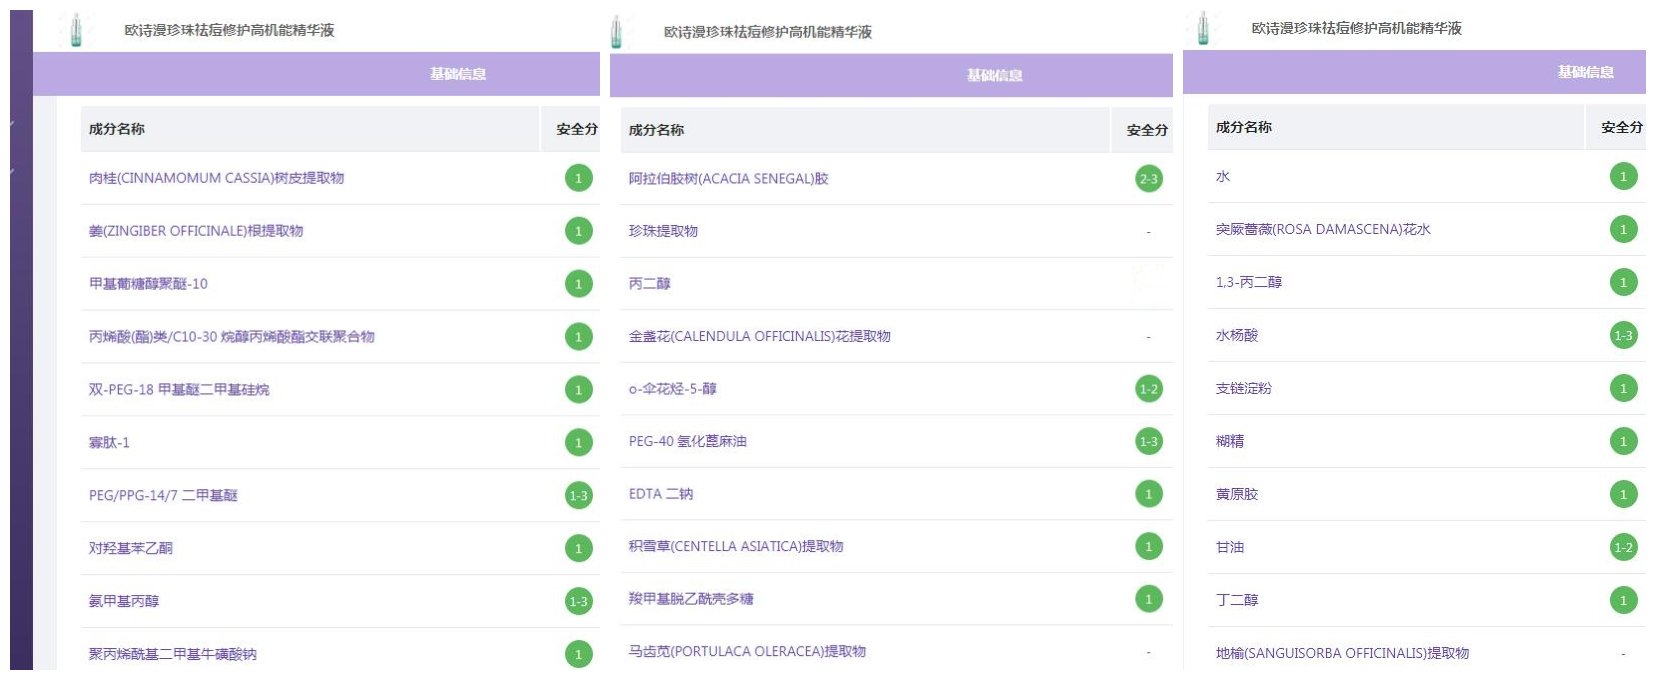
Task: Click the 1-2 badge for o-伞花烃-5-醇
Action: click(x=1149, y=389)
